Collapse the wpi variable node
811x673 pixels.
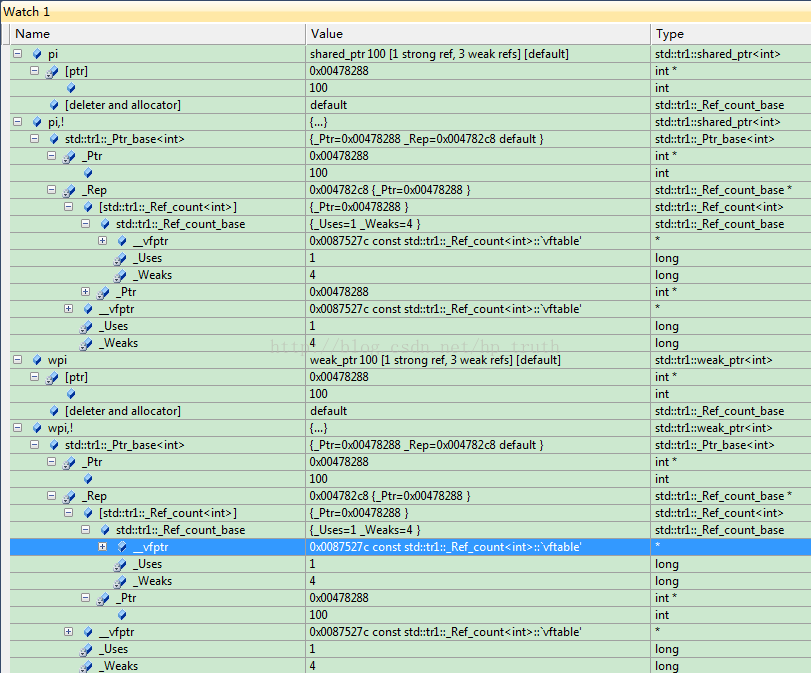point(18,360)
